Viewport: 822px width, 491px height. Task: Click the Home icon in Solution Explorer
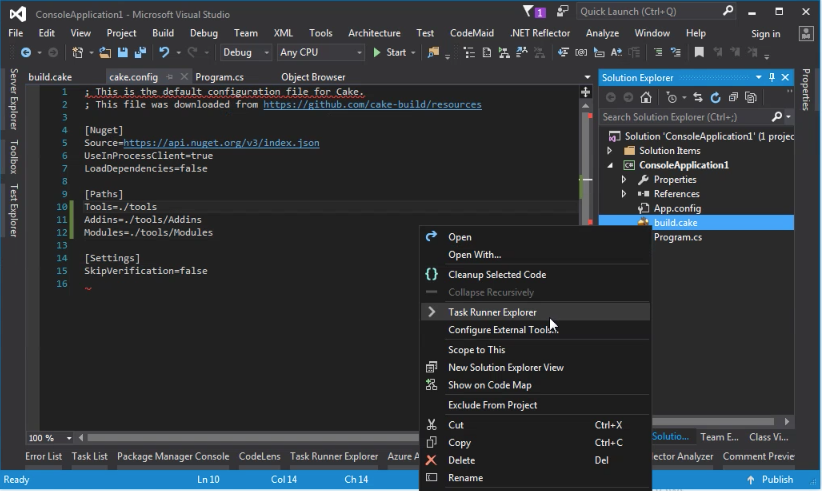coord(646,97)
